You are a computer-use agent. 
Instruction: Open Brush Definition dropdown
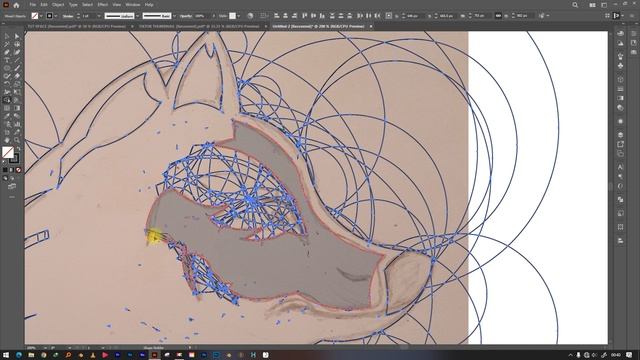[174, 16]
